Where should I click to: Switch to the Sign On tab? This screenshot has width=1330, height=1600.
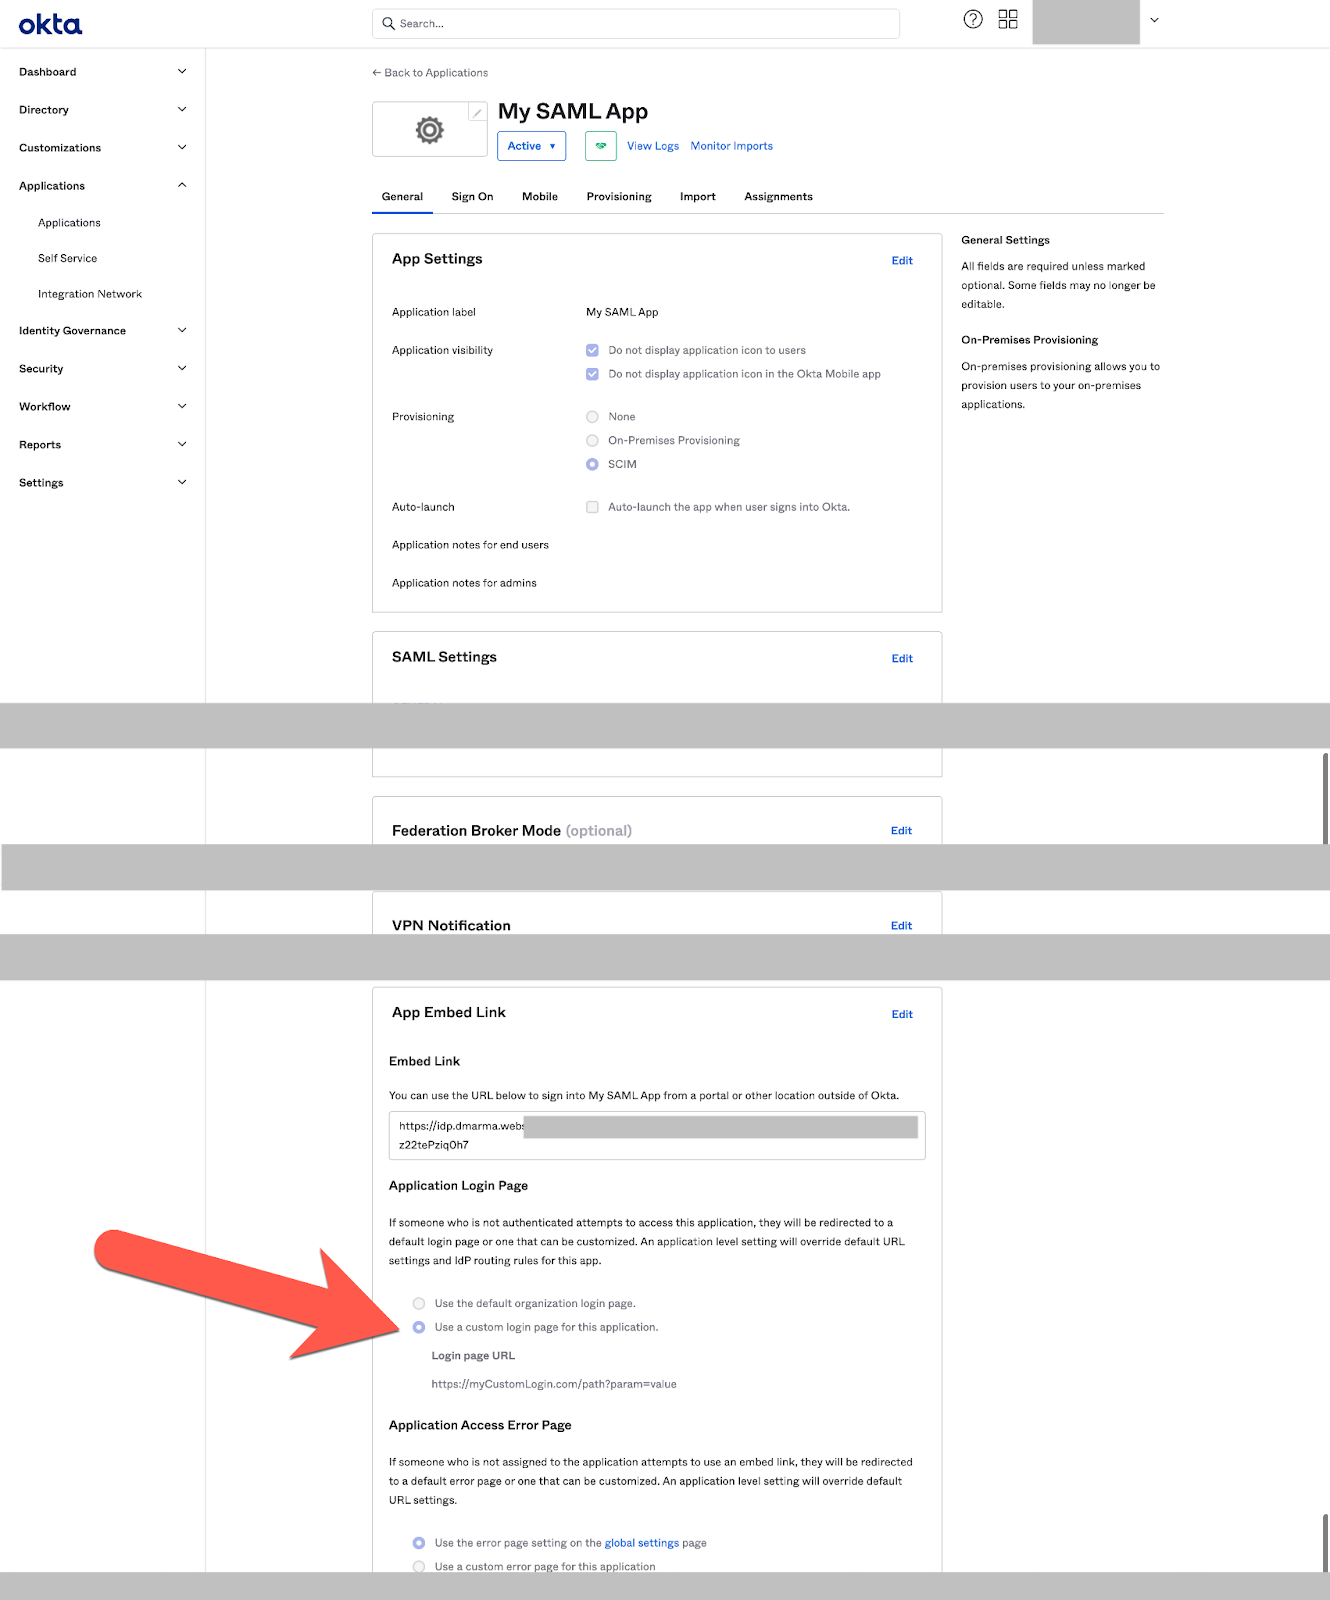472,197
